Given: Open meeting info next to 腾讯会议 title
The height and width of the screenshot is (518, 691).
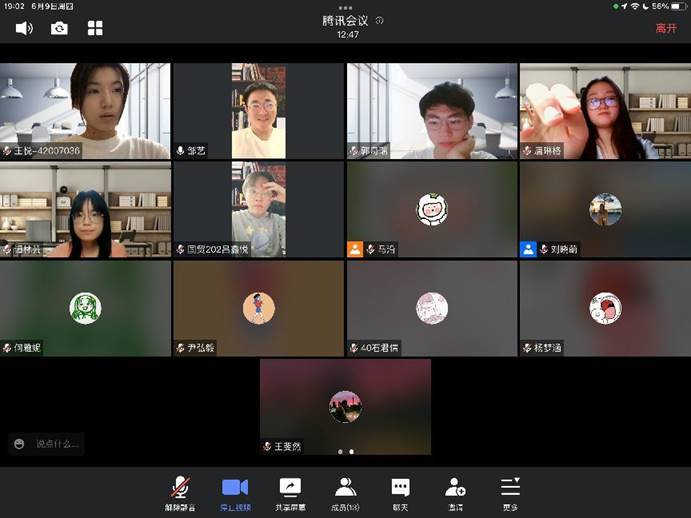Looking at the screenshot, I should tap(379, 20).
